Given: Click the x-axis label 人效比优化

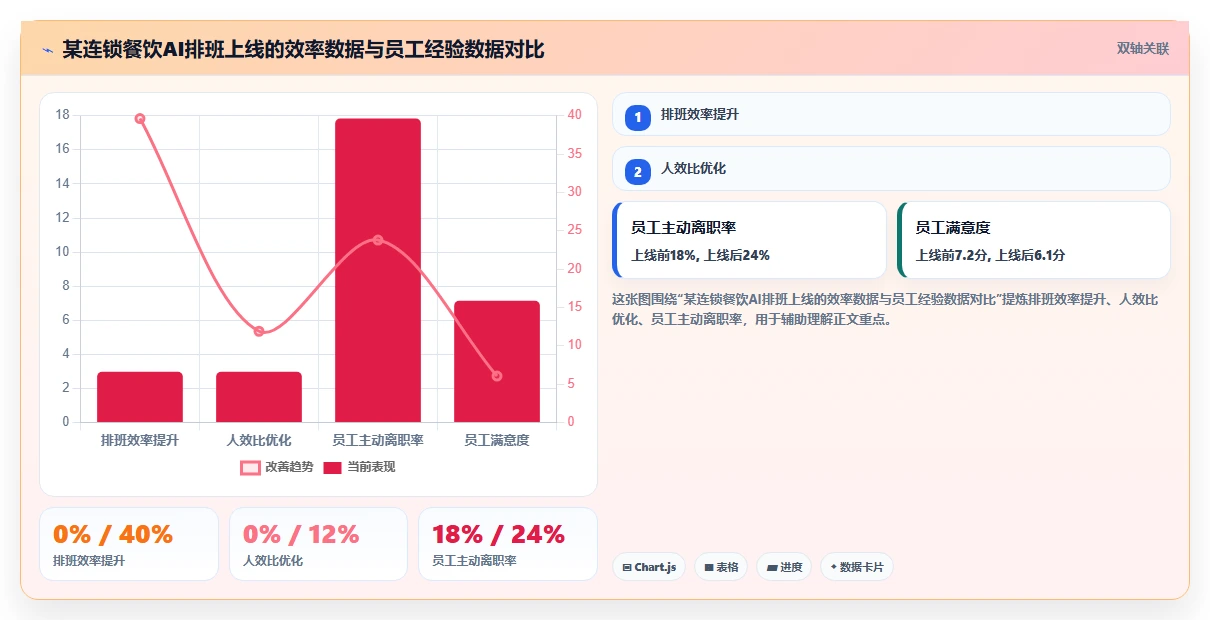Looking at the screenshot, I should click(259, 440).
